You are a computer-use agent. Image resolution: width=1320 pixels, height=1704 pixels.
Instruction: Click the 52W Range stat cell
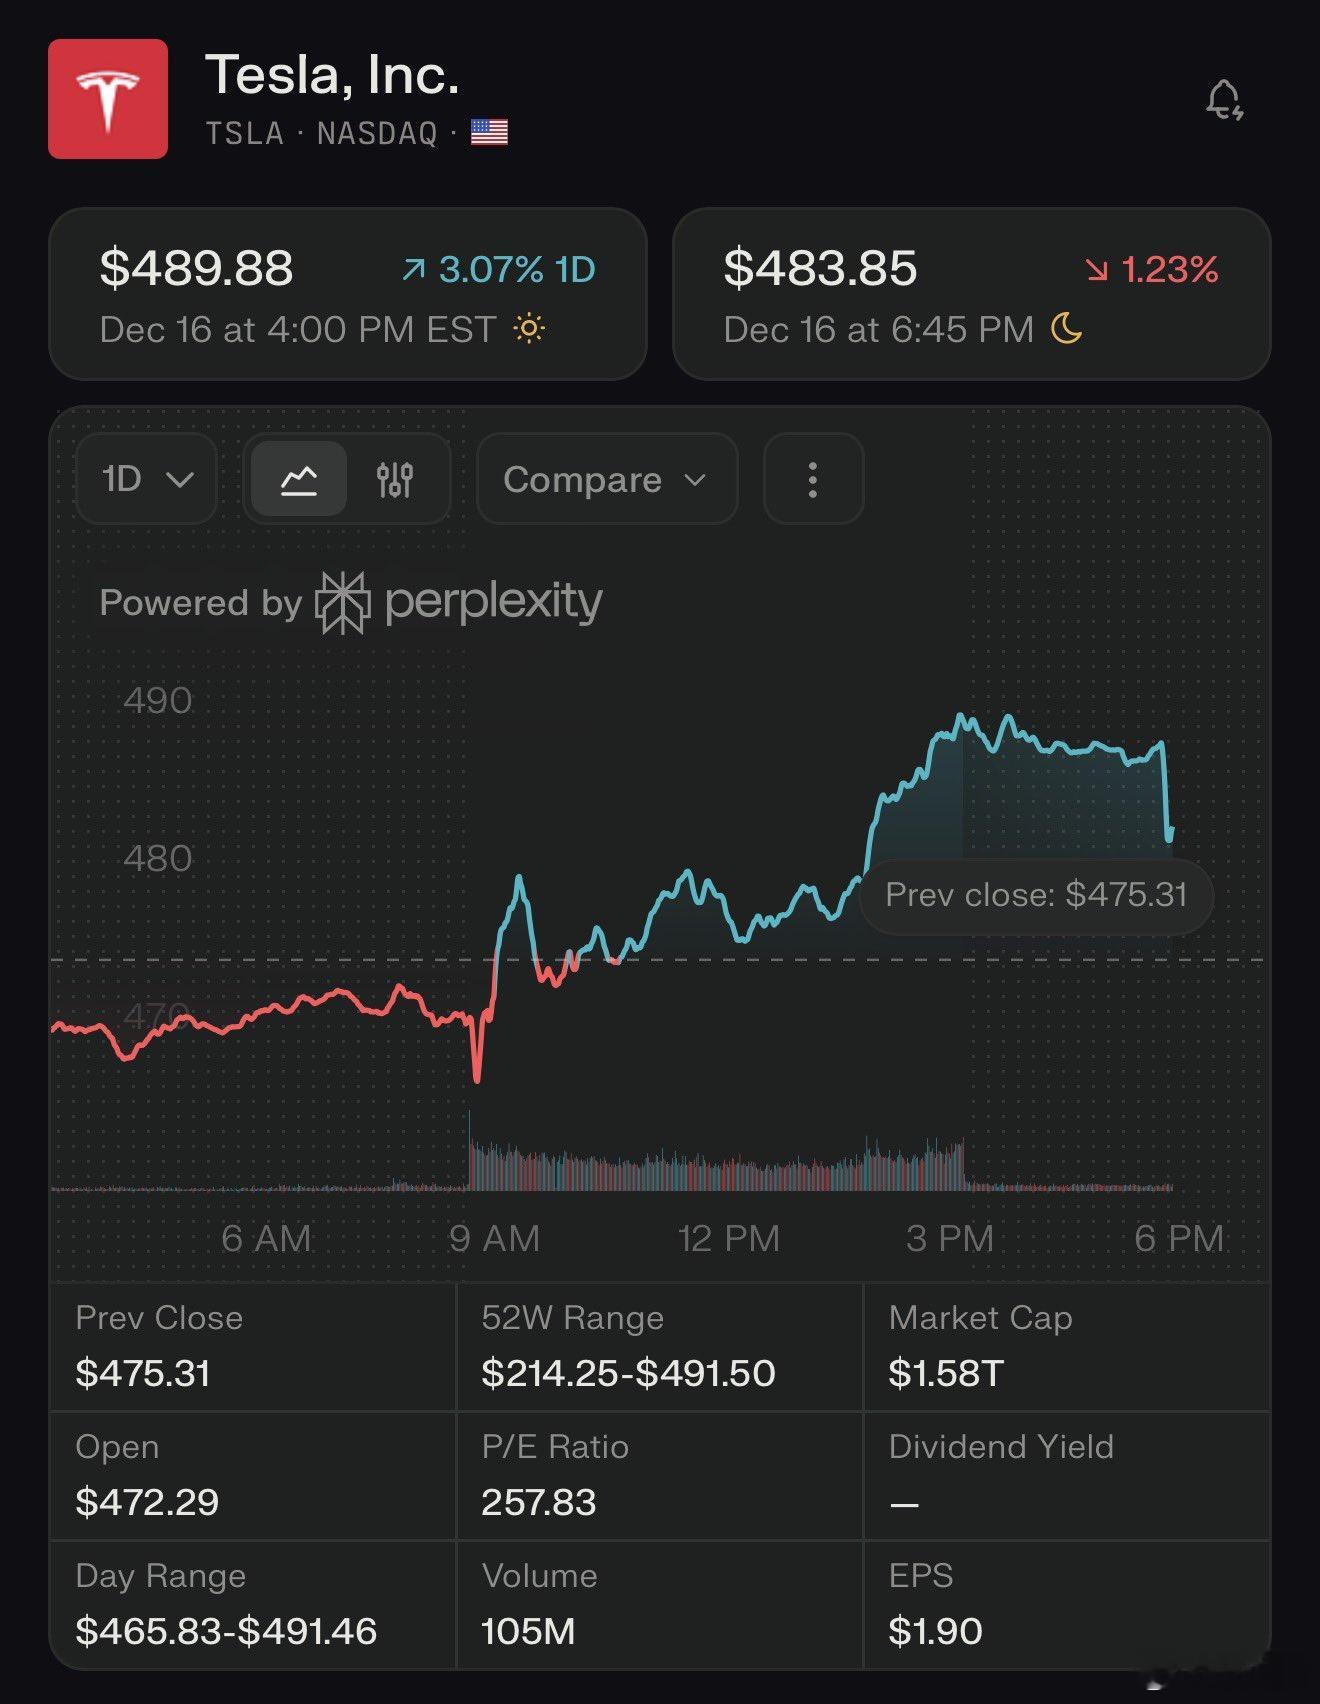pos(659,1347)
